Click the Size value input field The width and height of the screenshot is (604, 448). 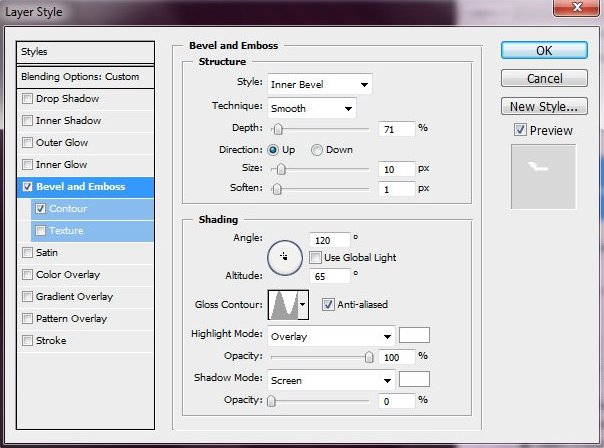[x=396, y=169]
